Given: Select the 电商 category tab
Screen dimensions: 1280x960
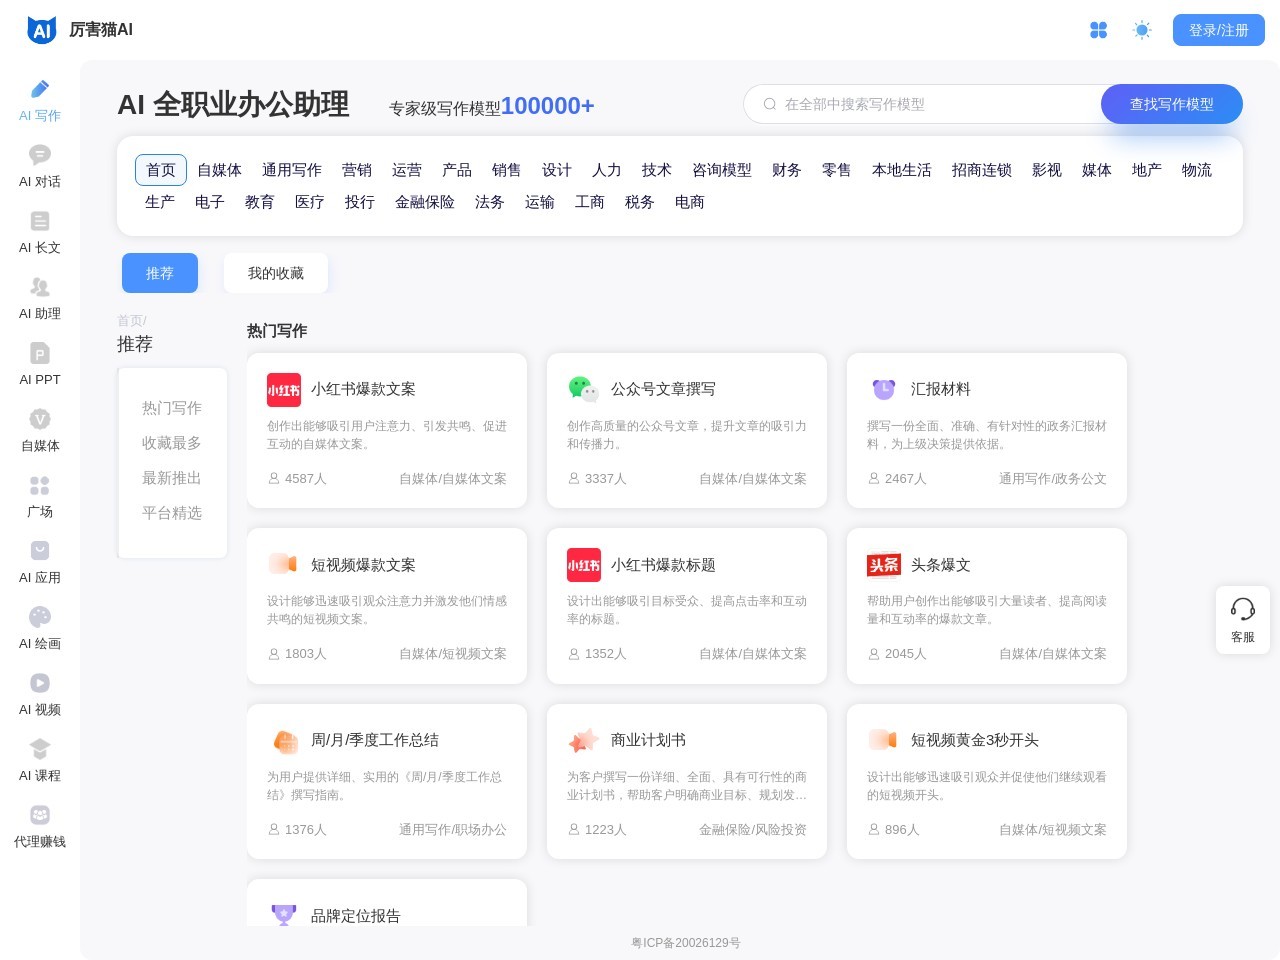Looking at the screenshot, I should 690,202.
